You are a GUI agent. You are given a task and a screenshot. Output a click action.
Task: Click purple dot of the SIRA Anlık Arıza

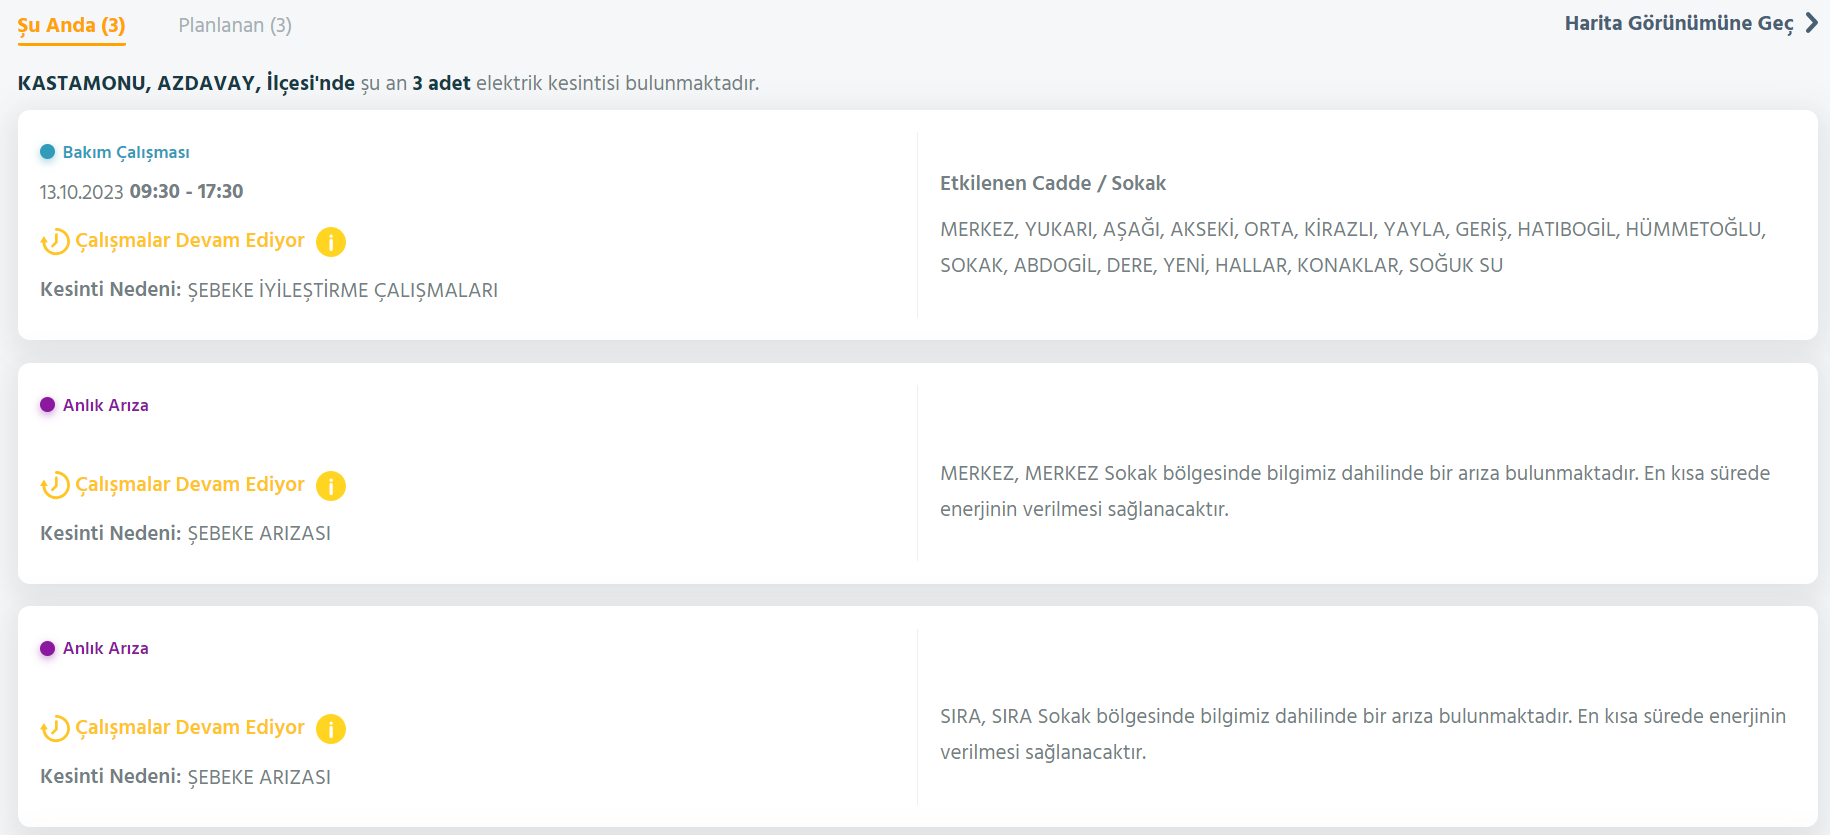tap(47, 648)
